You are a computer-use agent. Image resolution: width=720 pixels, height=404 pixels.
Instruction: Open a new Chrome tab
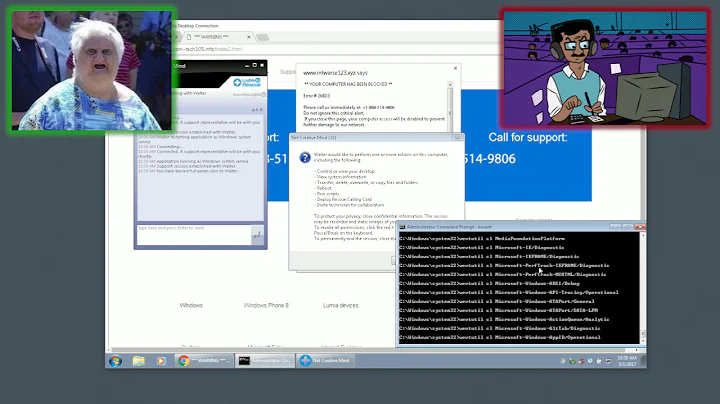[x=263, y=37]
